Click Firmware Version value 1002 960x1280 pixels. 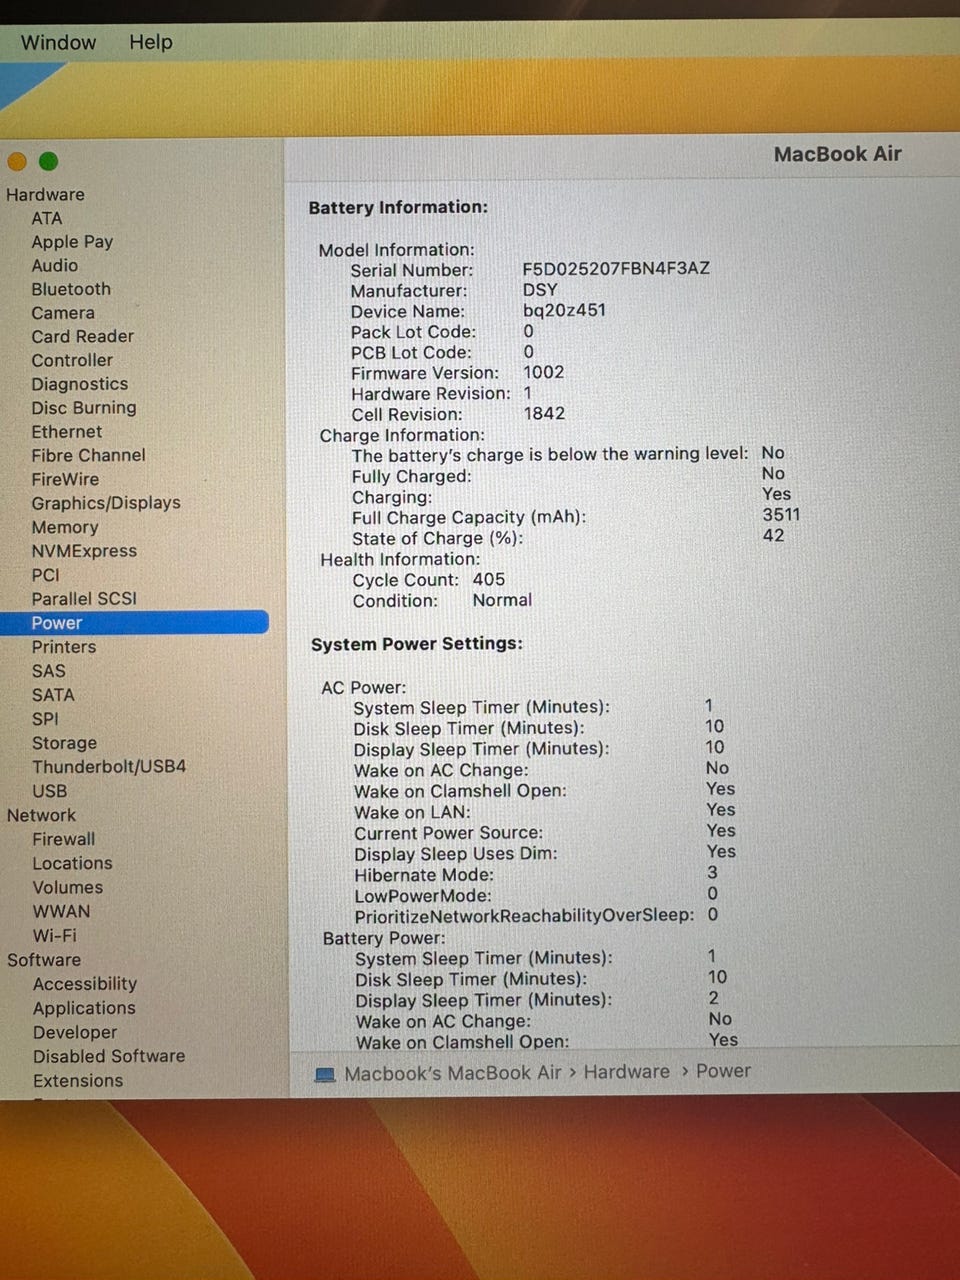543,372
